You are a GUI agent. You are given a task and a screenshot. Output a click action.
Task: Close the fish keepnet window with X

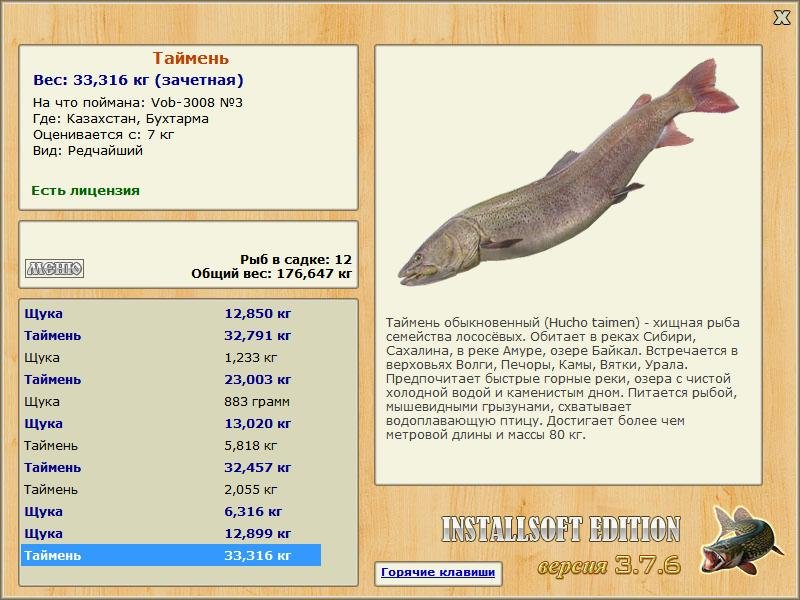pos(781,17)
